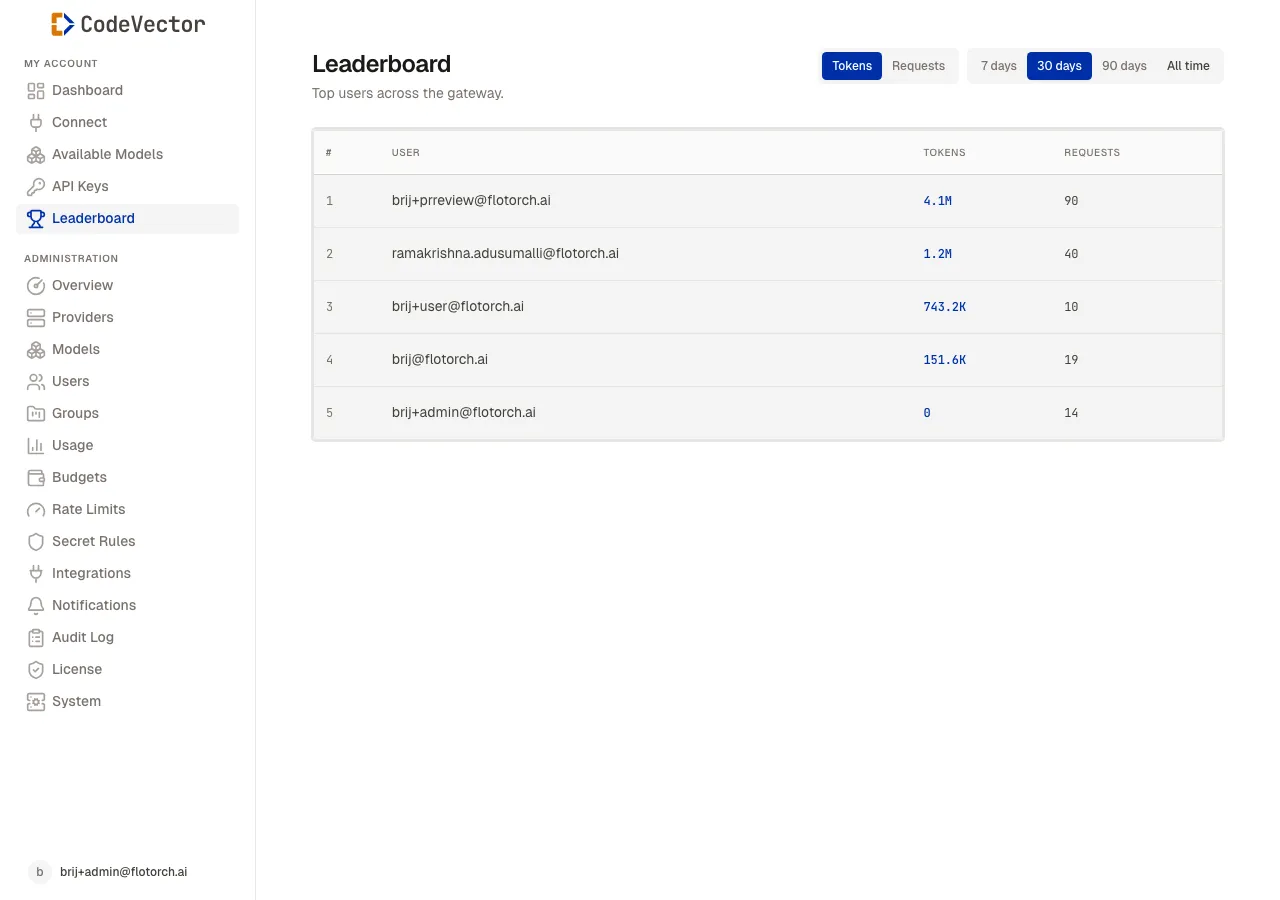Select brij+user@flotorch.ai in the table
The image size is (1280, 900).
tap(458, 307)
